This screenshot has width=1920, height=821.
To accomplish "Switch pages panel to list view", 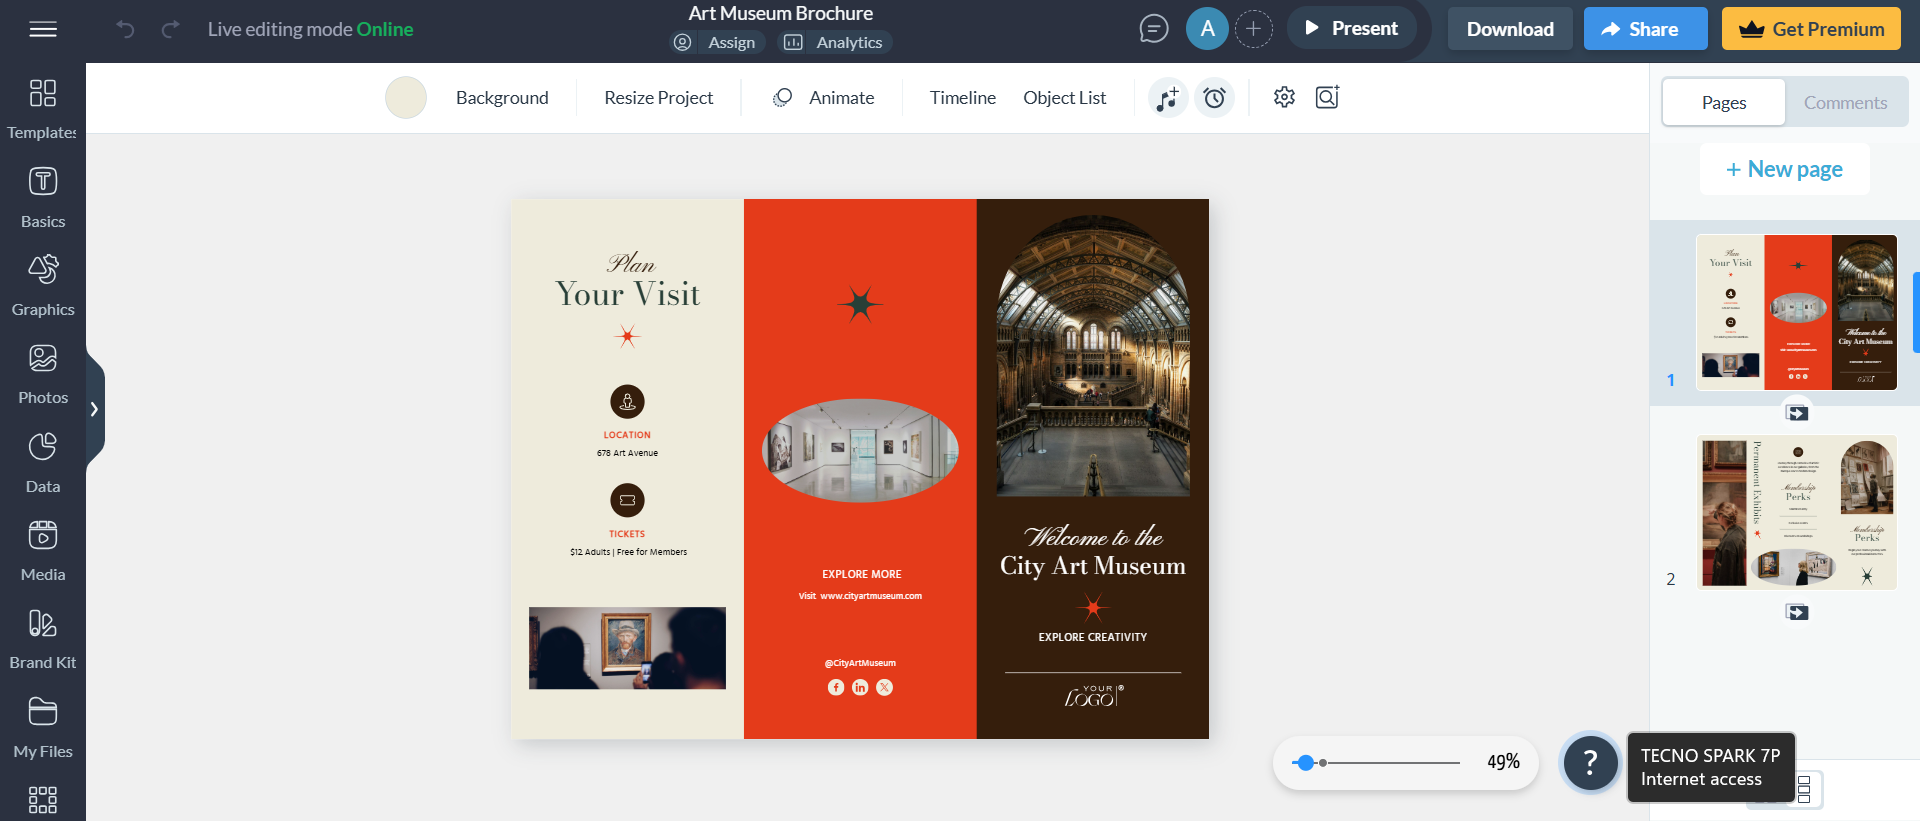I will click(x=1804, y=789).
